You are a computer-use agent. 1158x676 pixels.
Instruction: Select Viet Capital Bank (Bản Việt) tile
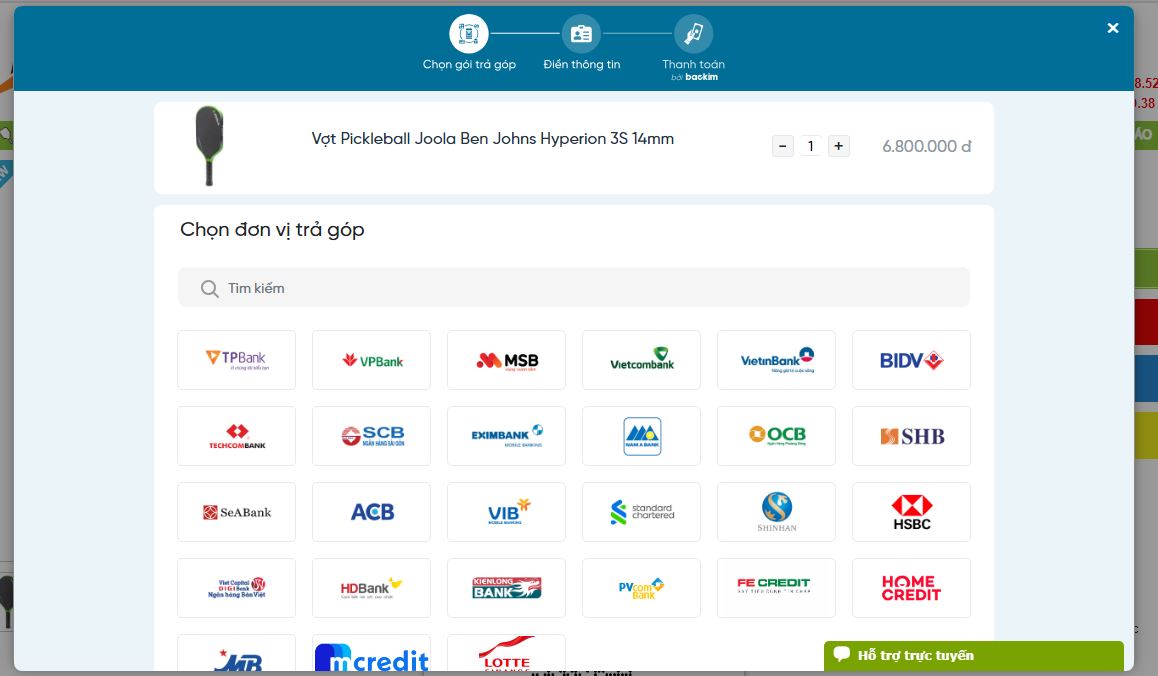click(x=236, y=588)
